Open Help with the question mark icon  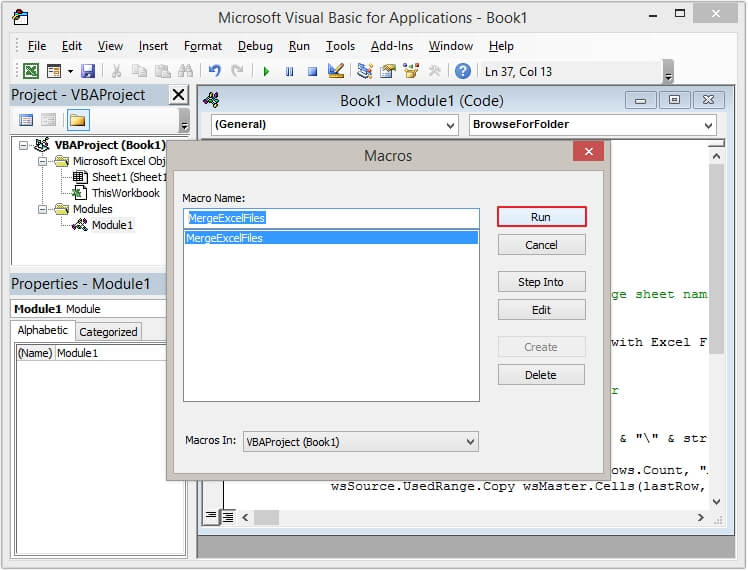(462, 71)
